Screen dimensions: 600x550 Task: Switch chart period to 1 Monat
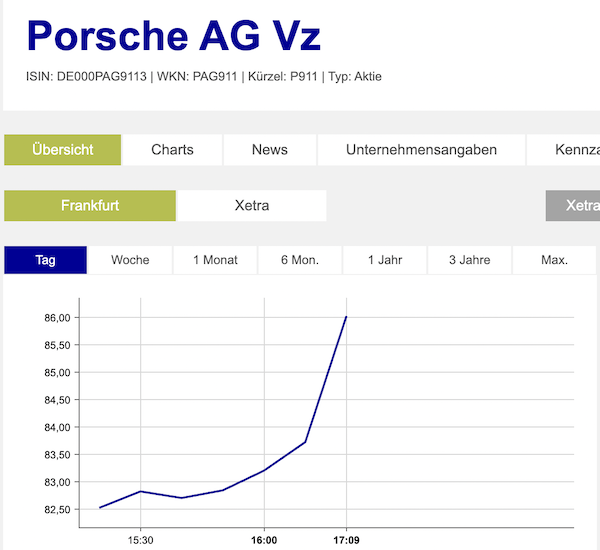[x=215, y=260]
